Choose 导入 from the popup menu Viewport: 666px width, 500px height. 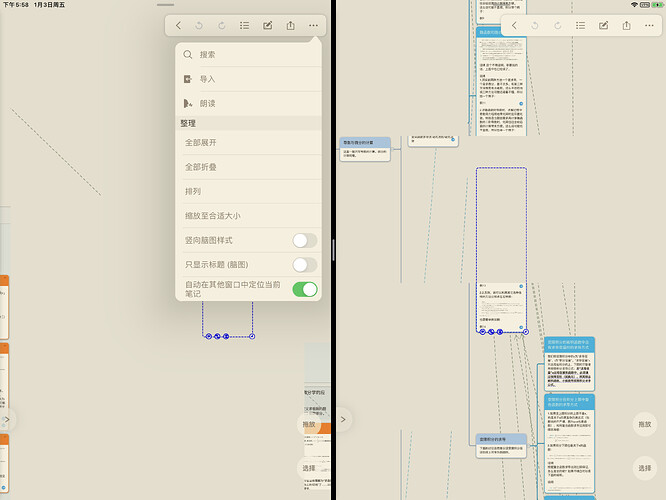point(248,79)
